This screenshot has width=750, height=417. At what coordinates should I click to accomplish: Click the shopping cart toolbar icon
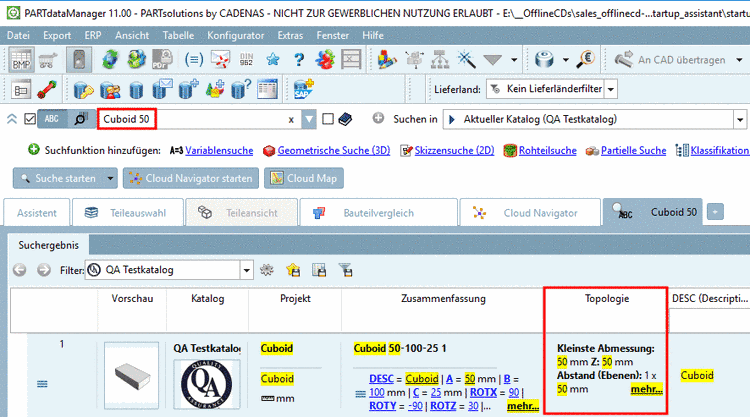pos(48,60)
